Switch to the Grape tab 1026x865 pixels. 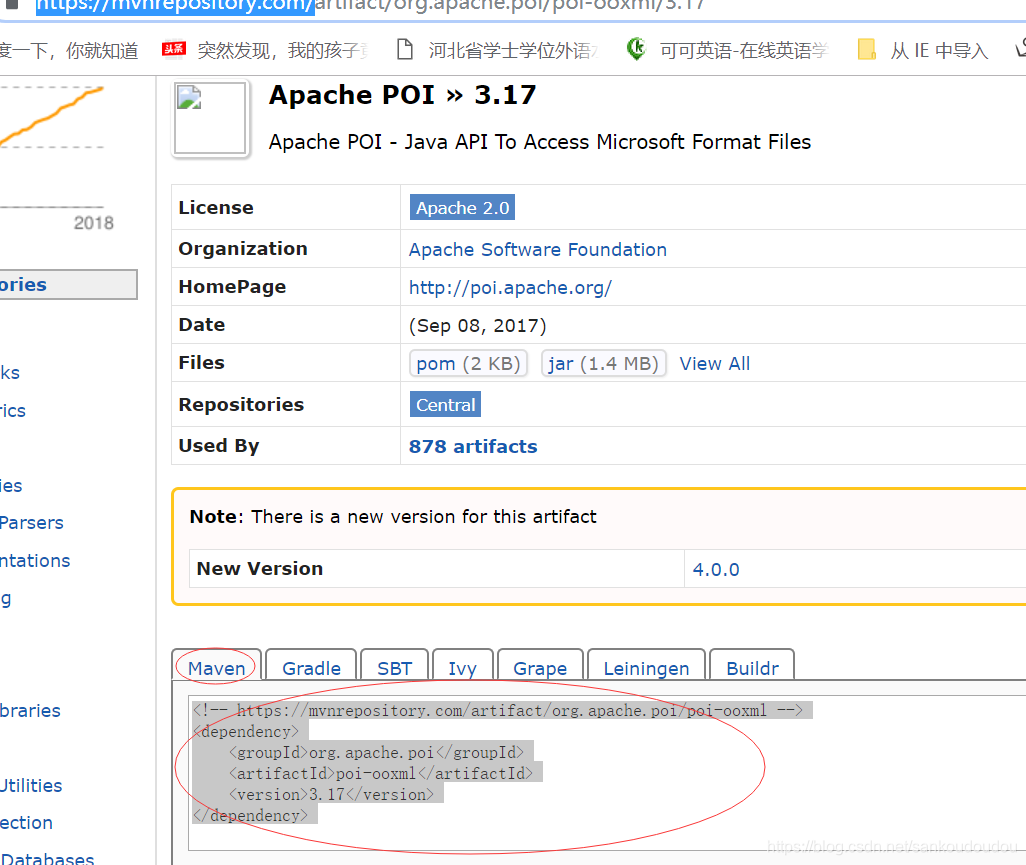click(540, 667)
